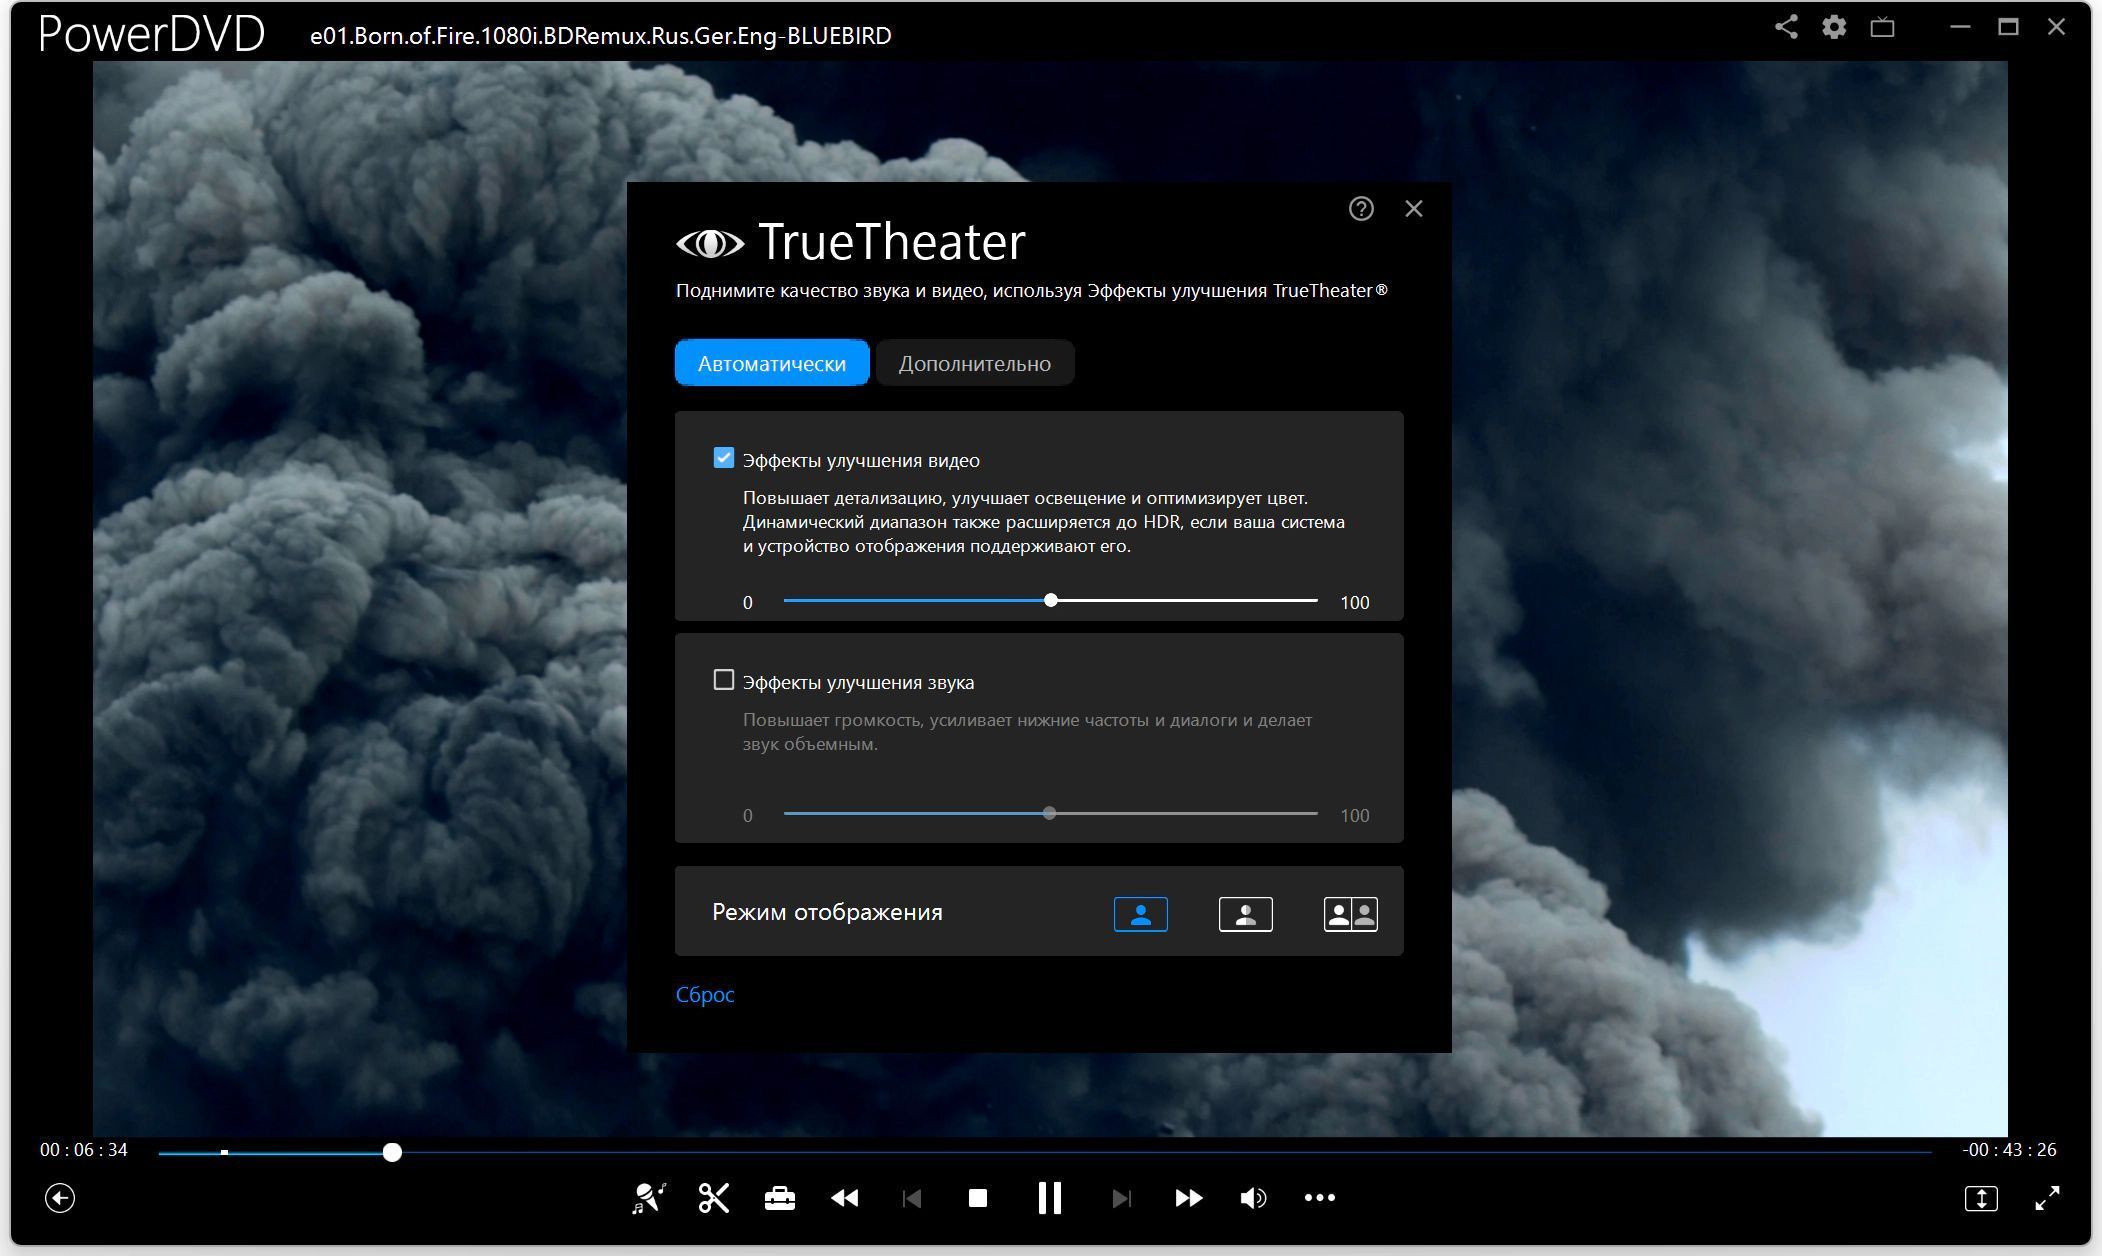Enter fullscreen mode
Image resolution: width=2102 pixels, height=1256 pixels.
[x=2047, y=1198]
